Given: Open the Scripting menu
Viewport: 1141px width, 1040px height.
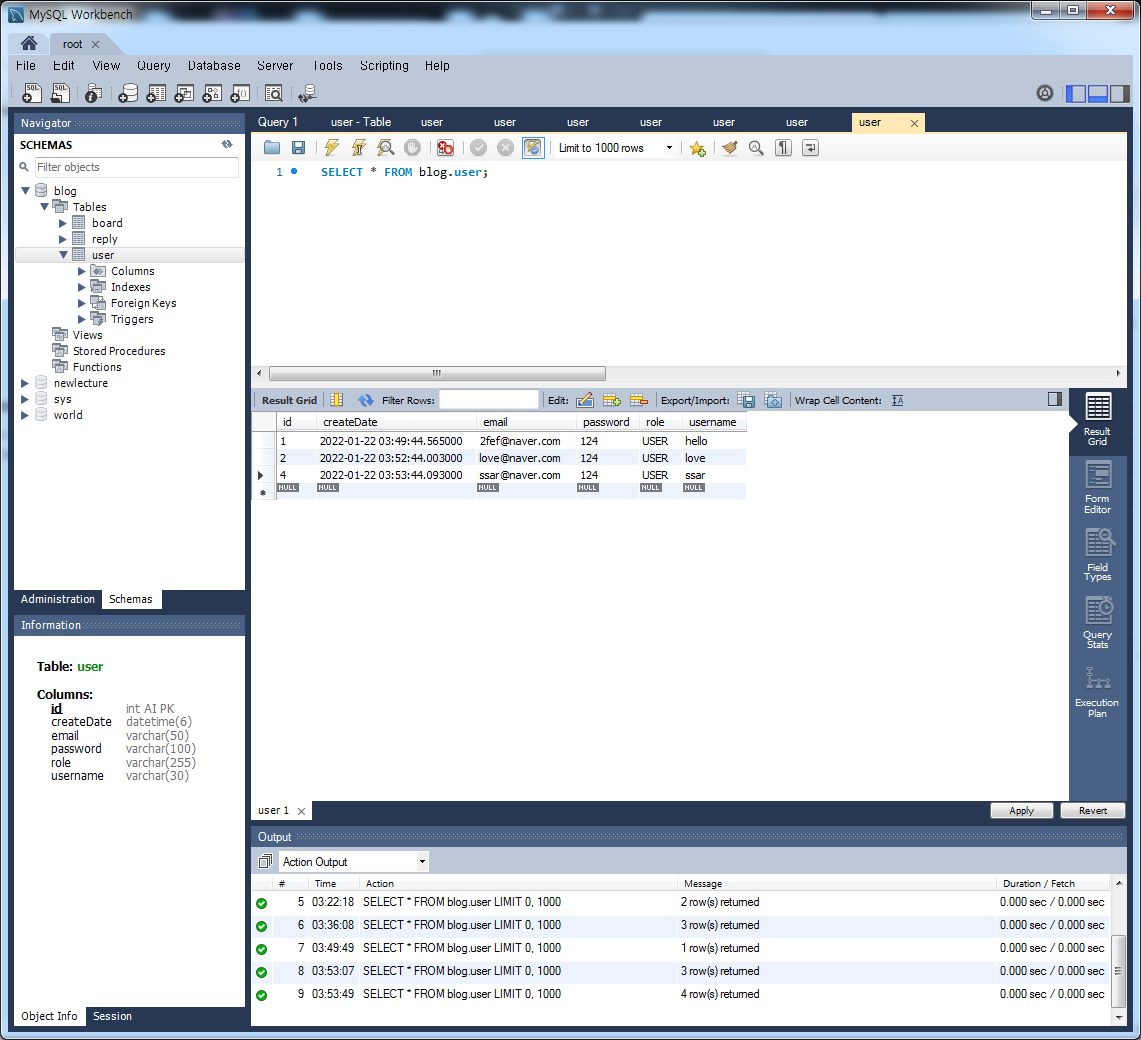Looking at the screenshot, I should pyautogui.click(x=384, y=66).
